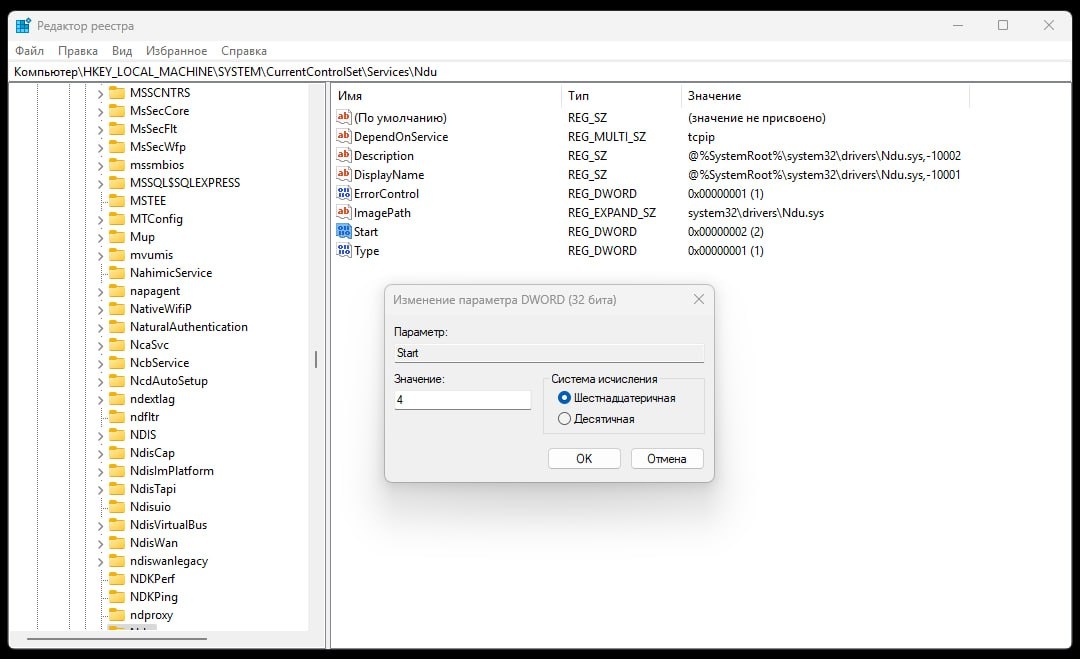Click the string icon beside DisplayName value
1080x659 pixels.
344,174
